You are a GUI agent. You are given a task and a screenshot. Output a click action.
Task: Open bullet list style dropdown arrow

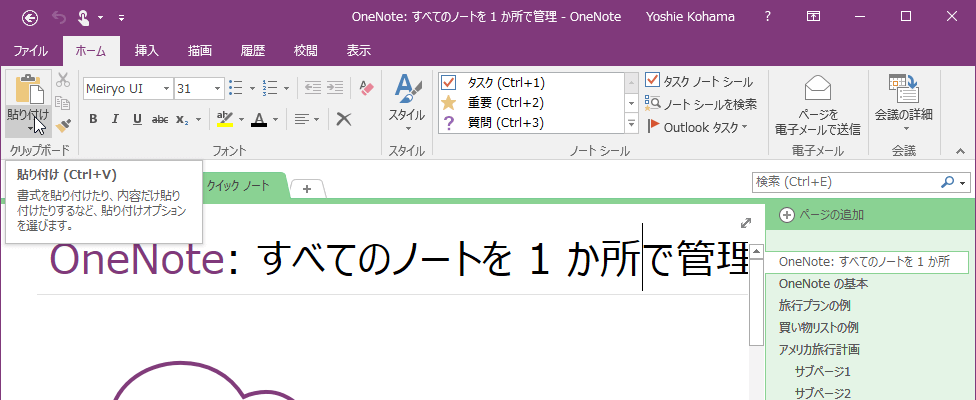click(x=252, y=88)
